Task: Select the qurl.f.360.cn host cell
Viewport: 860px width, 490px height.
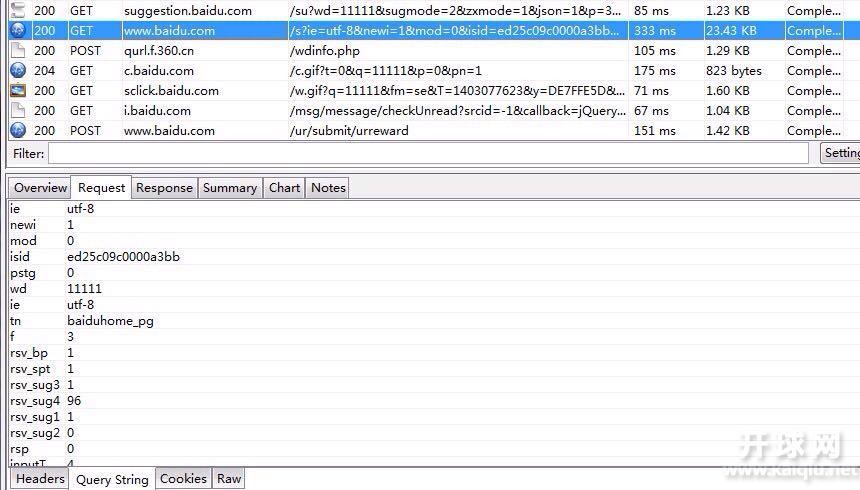Action: (158, 50)
